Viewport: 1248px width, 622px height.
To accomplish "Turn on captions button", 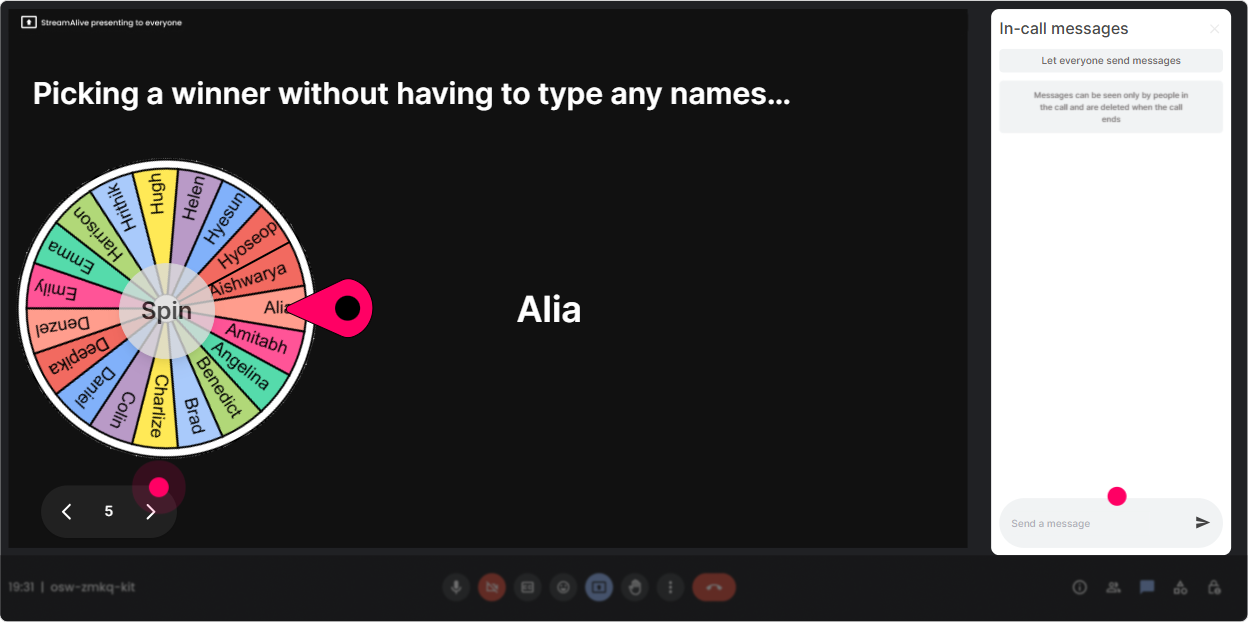I will [x=528, y=587].
